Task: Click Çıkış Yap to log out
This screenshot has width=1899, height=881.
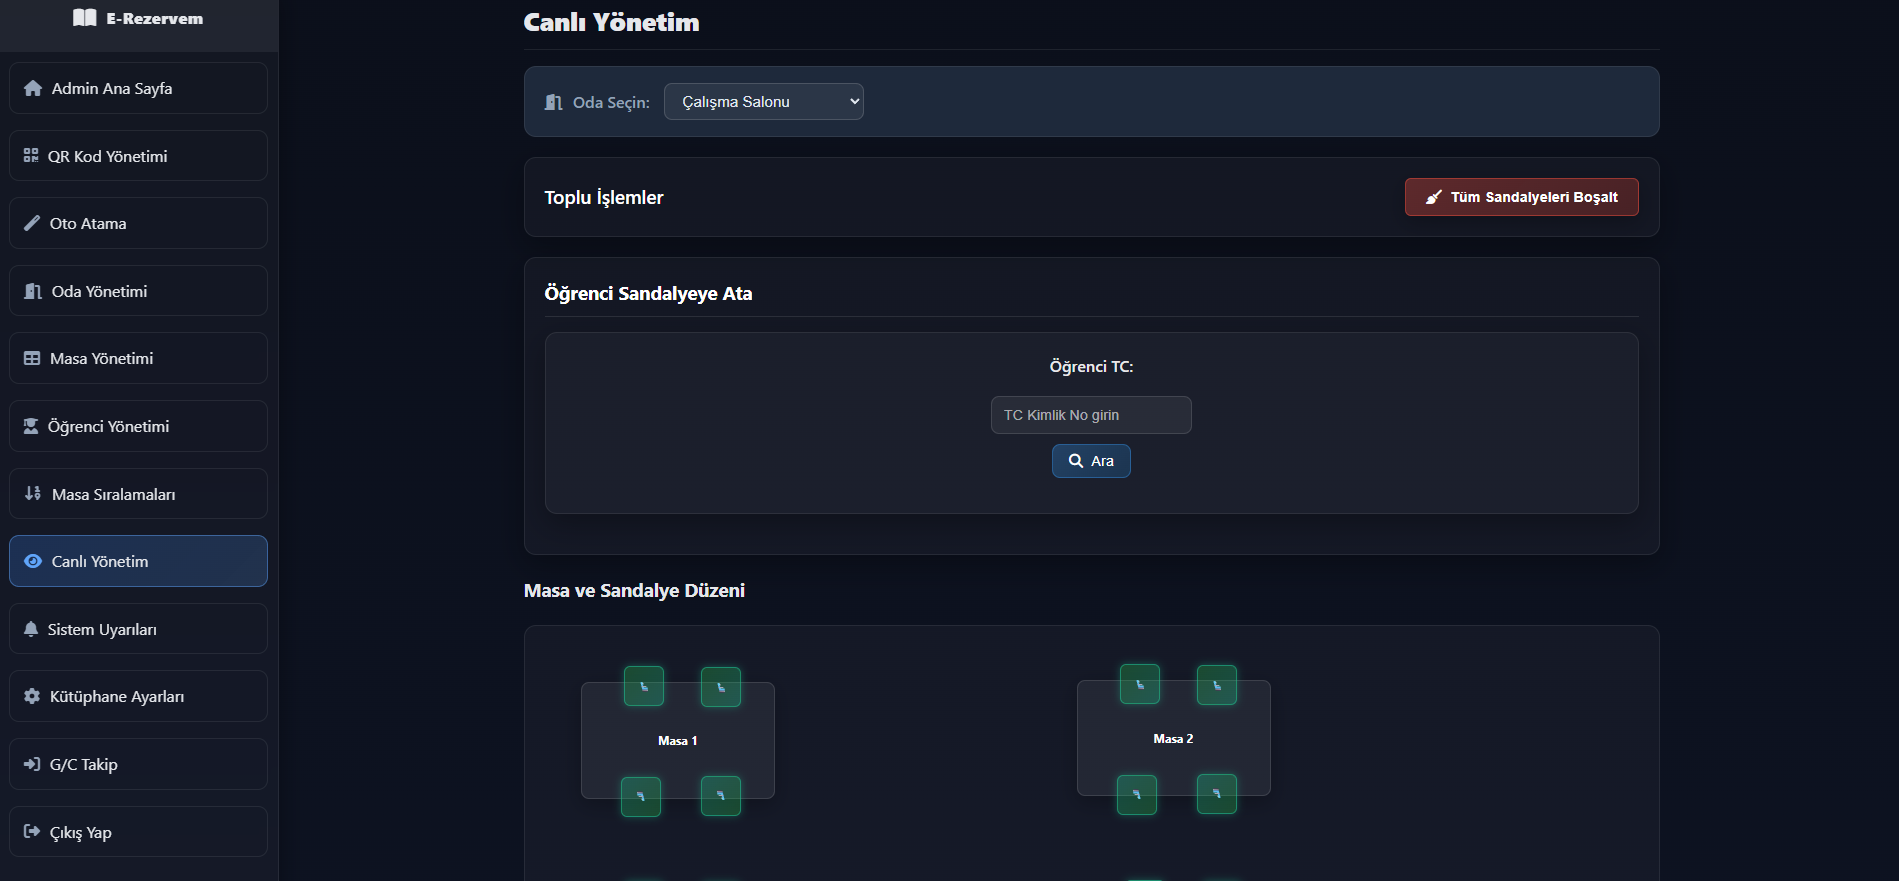Action: point(138,832)
